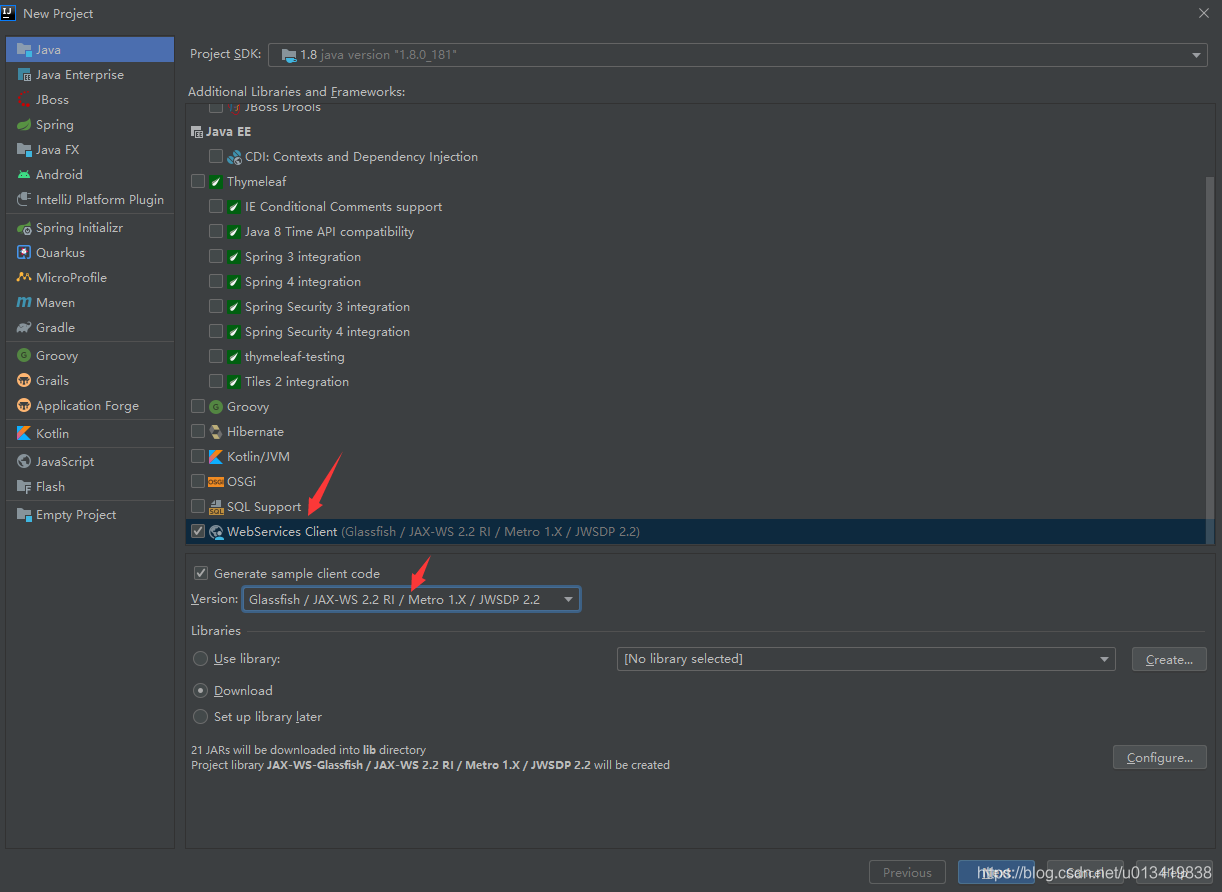Screen dimensions: 1222x892
Task: Click the WebServices Client globe icon
Action: [216, 532]
